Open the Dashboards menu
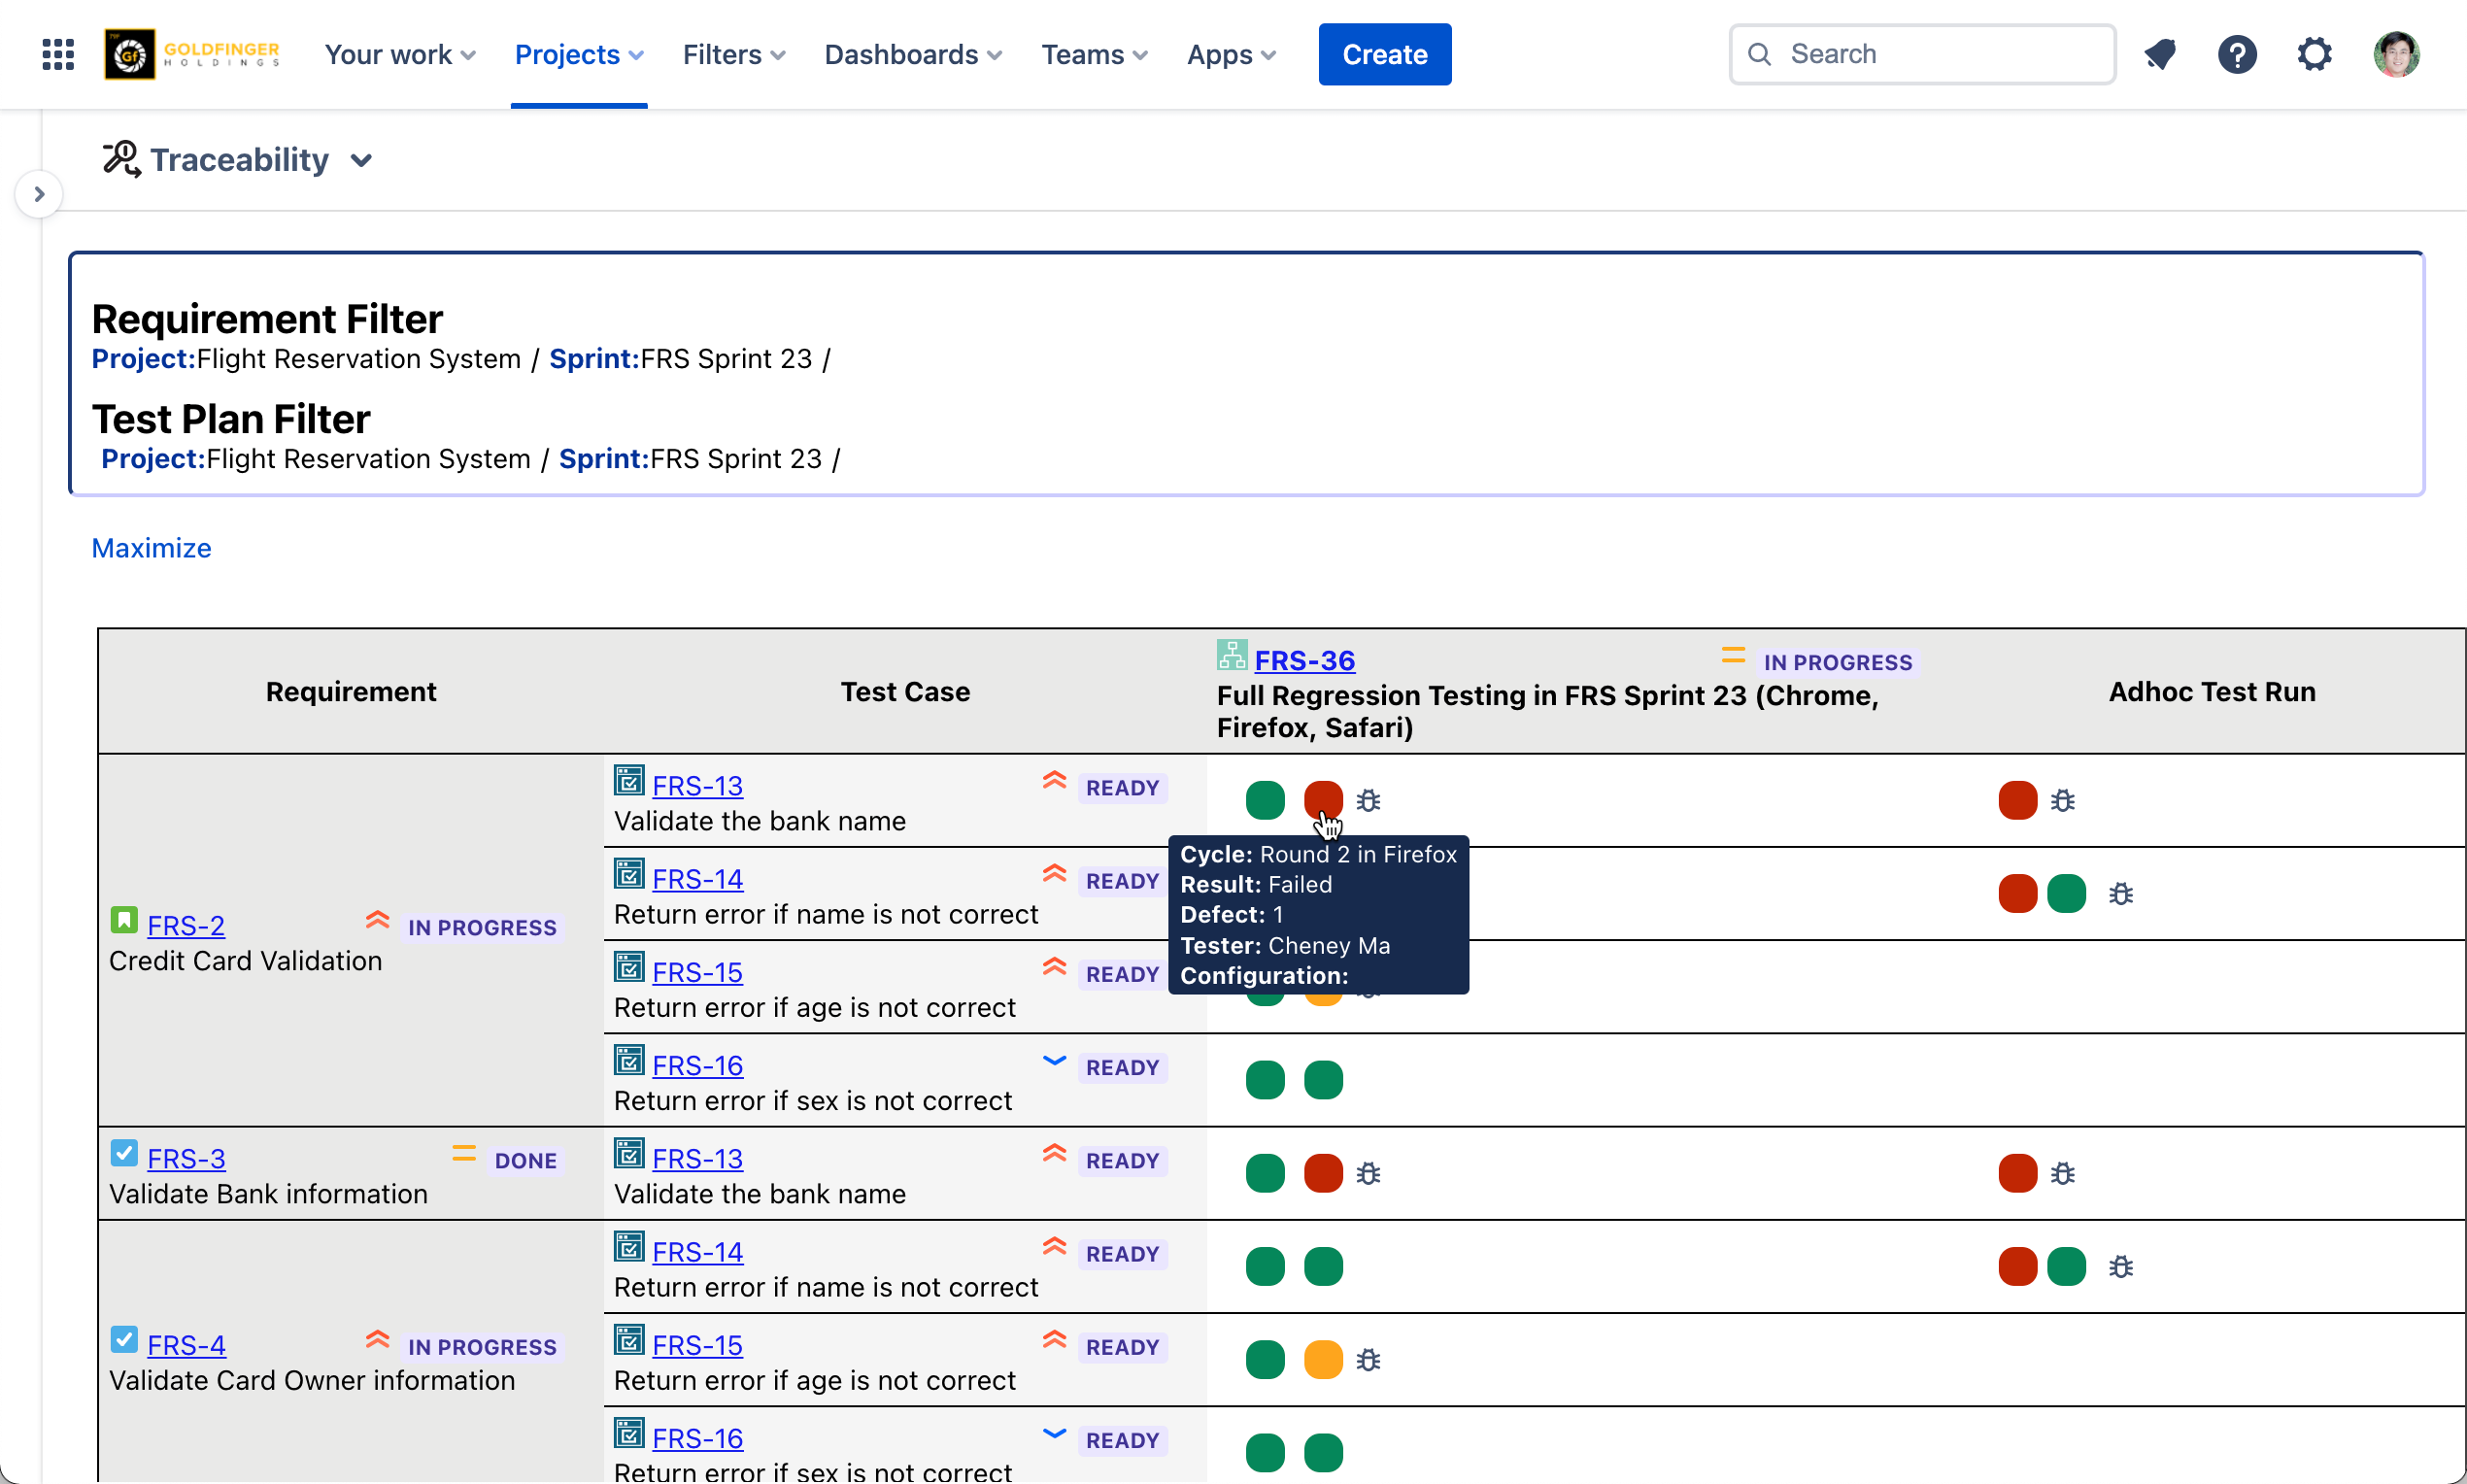This screenshot has width=2467, height=1484. tap(912, 54)
